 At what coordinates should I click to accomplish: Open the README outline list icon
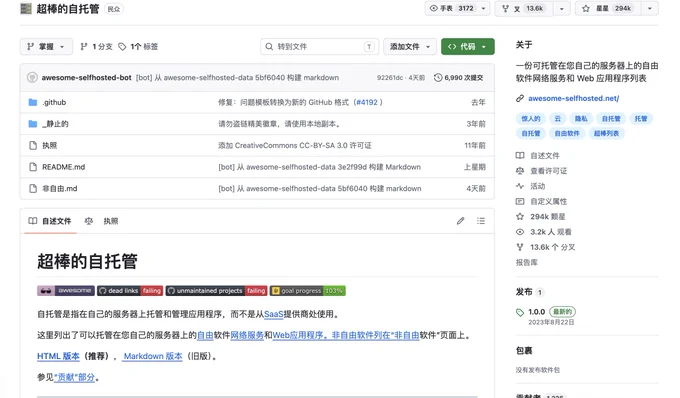coord(481,221)
